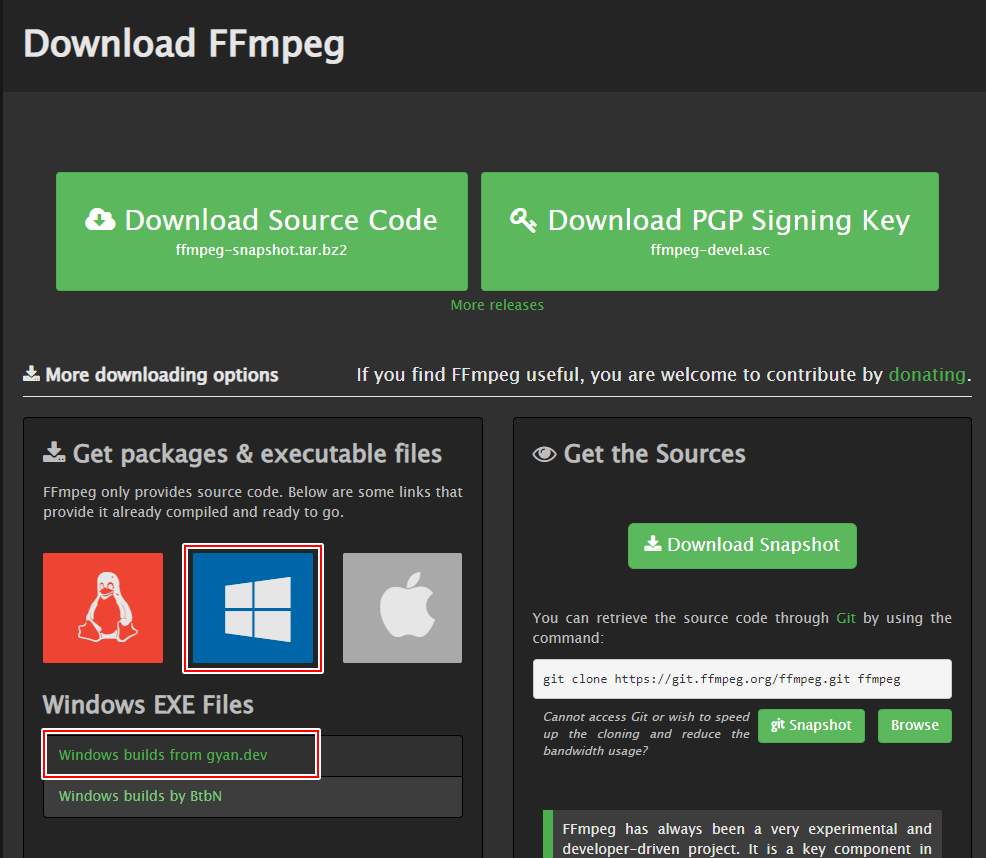986x858 pixels.
Task: Select the Linux penguin tile
Action: [103, 608]
